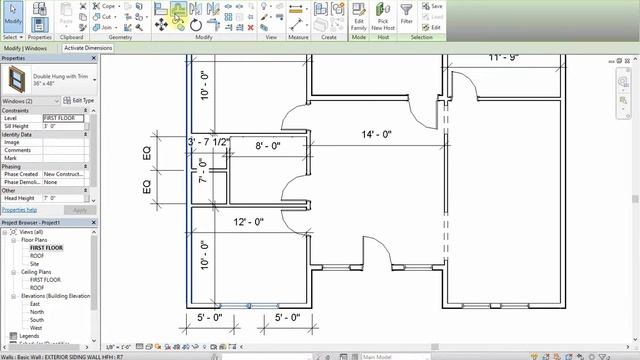Open the Properties help link
This screenshot has width=640, height=360.
pos(19,210)
